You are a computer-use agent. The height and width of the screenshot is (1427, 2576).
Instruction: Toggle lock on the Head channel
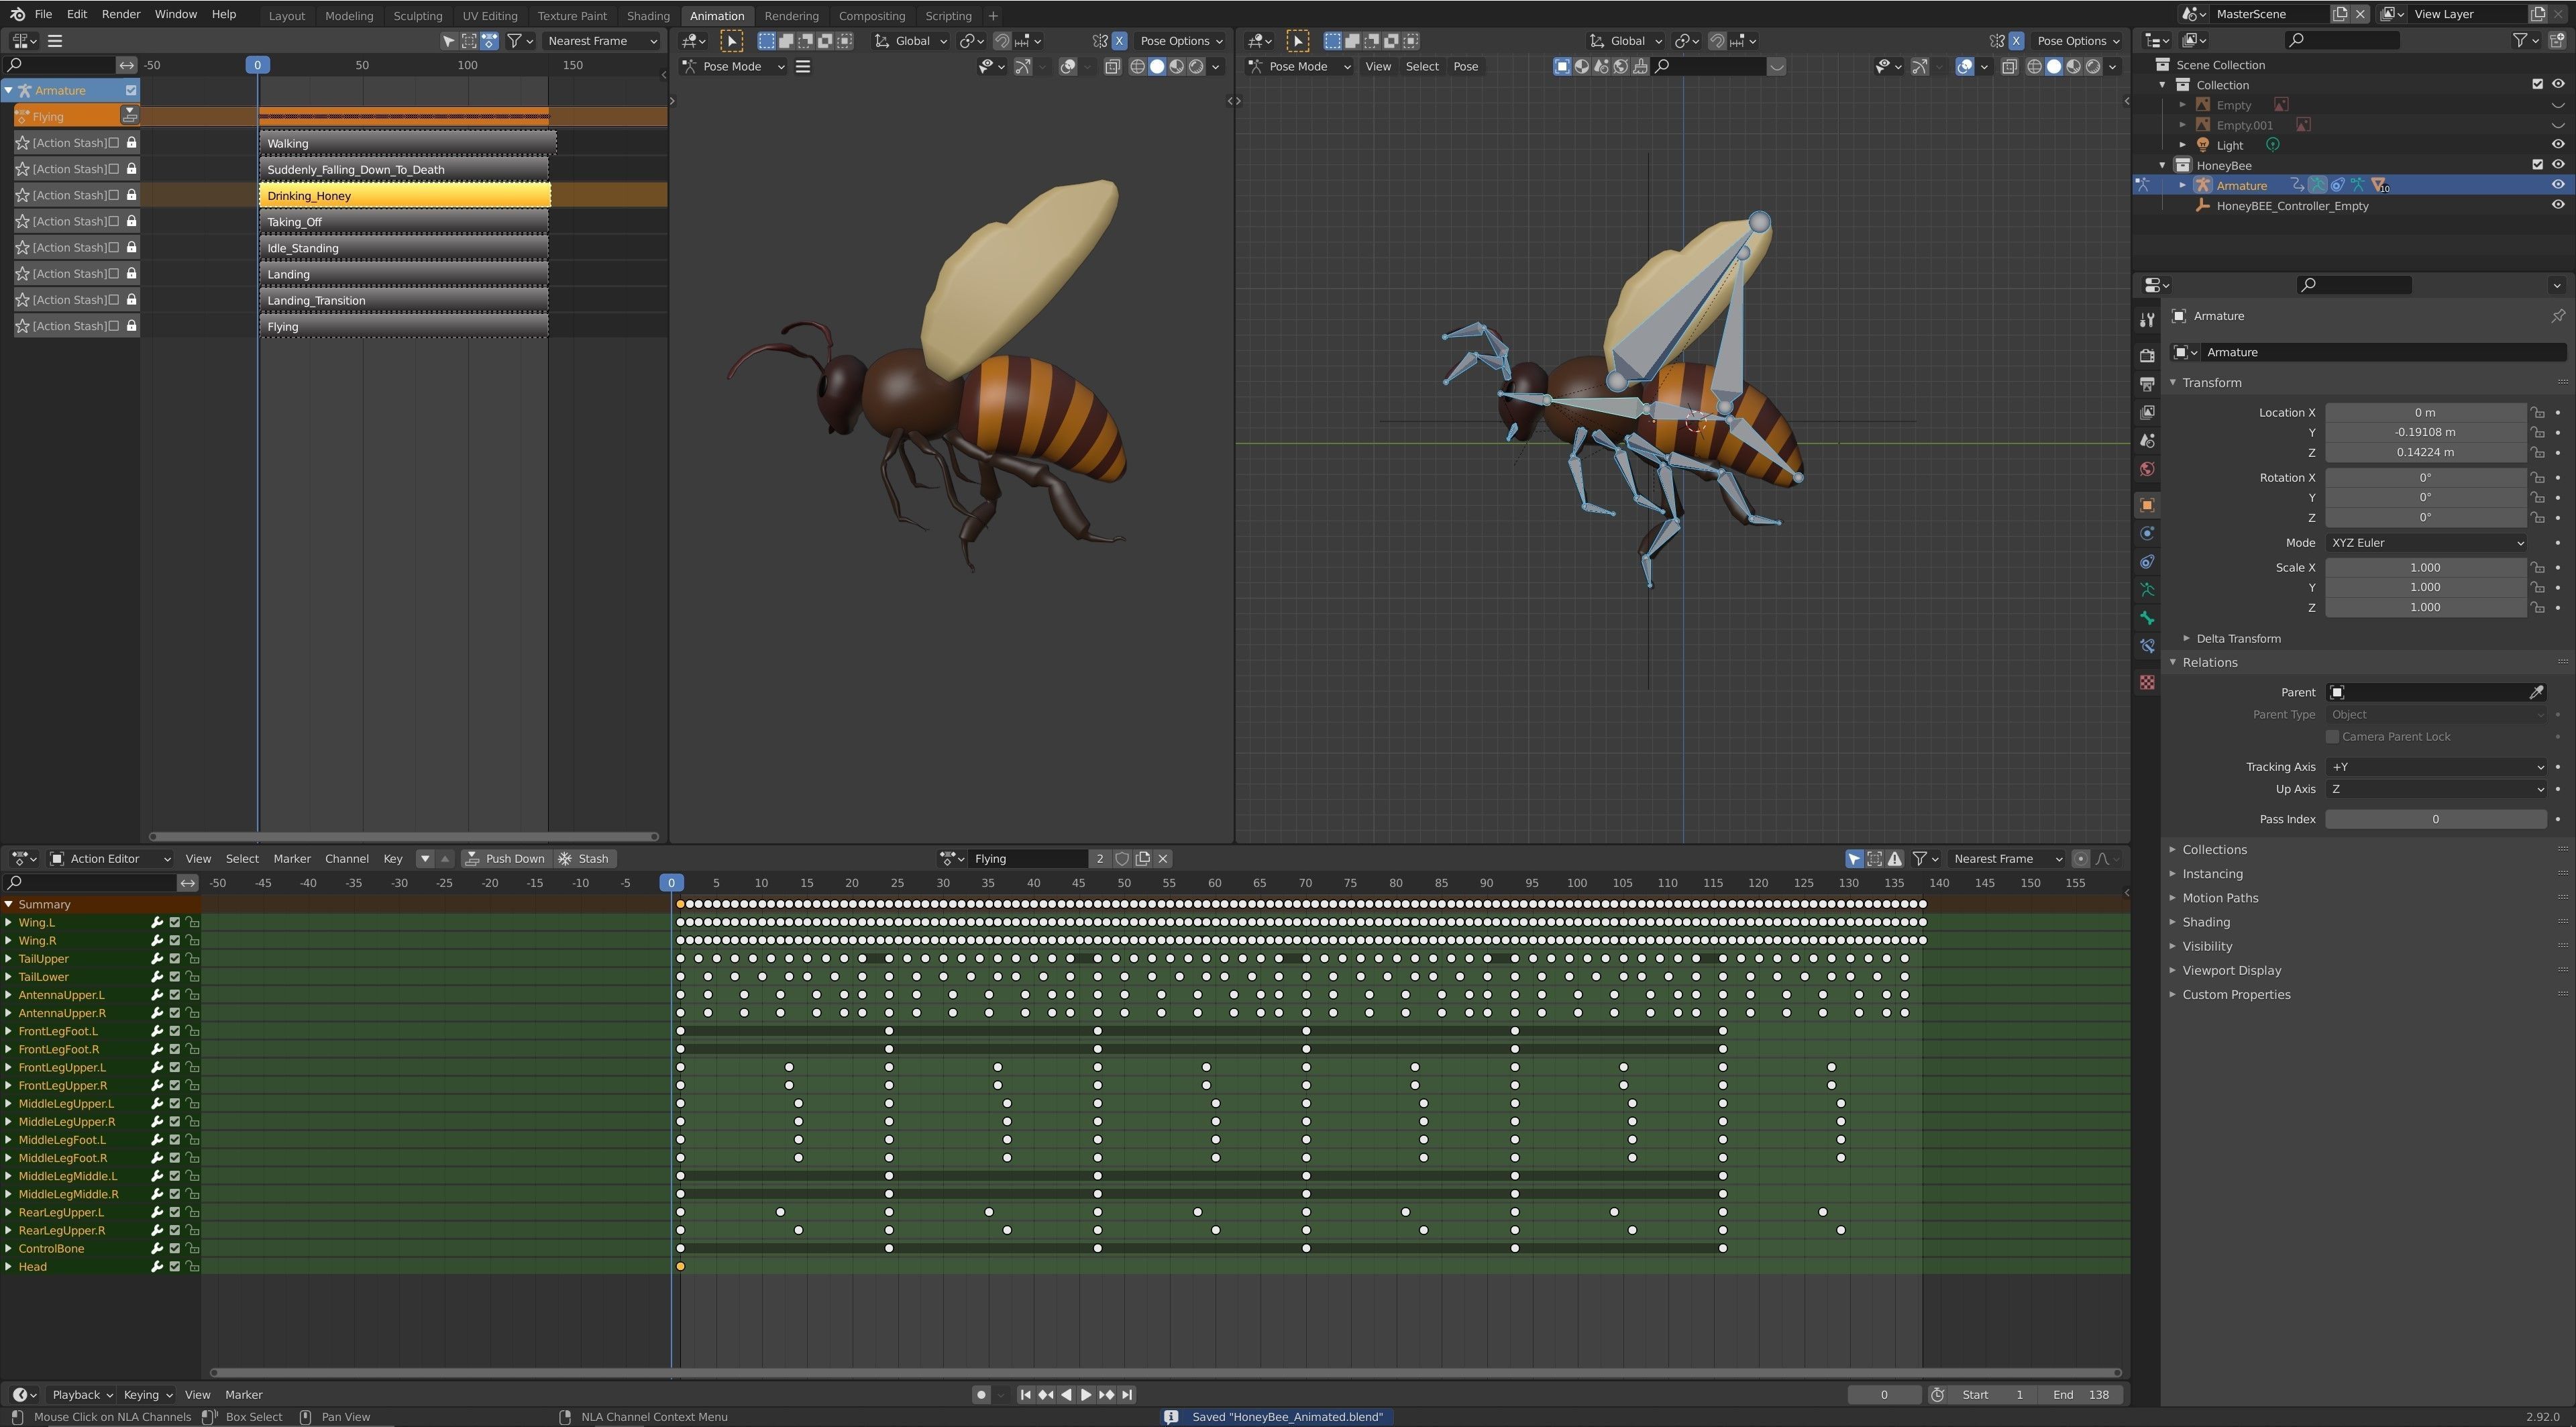click(x=192, y=1266)
